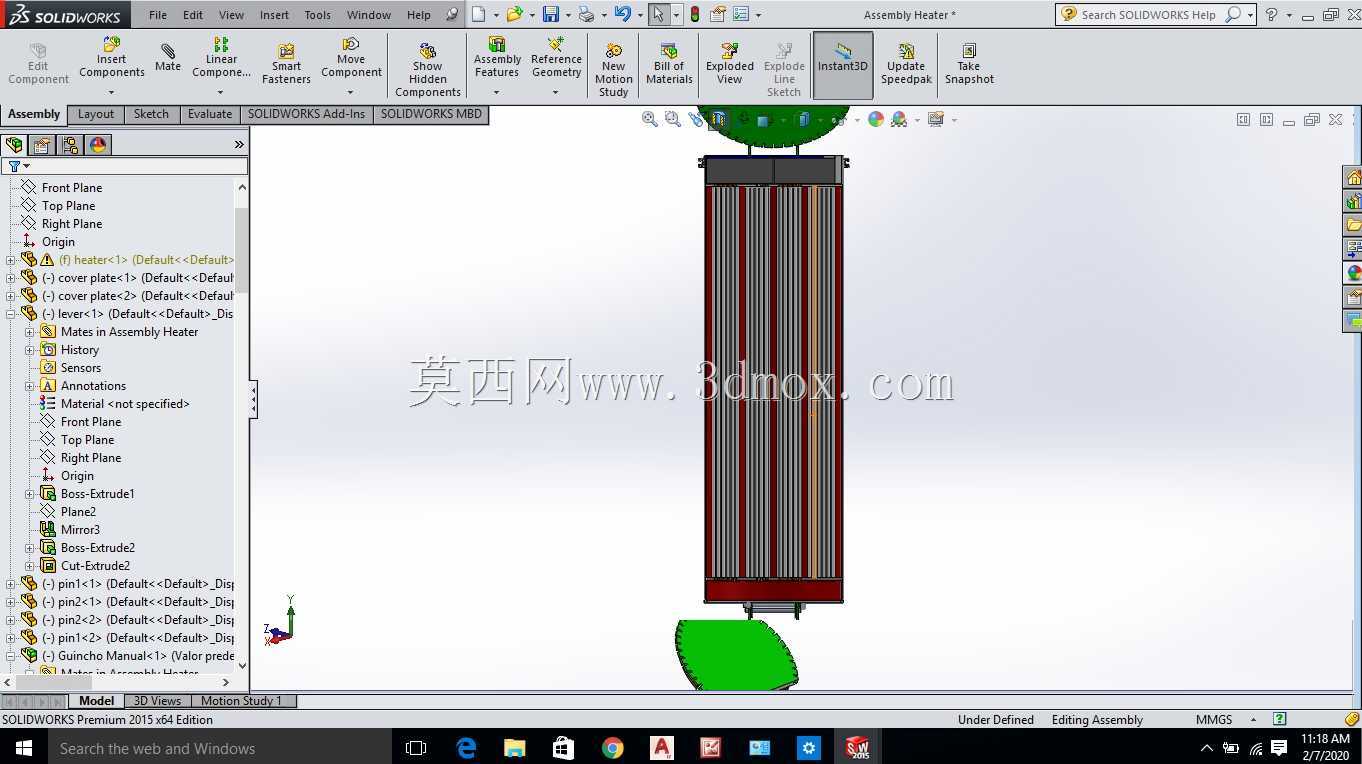Click Apply Scene icon in view toolbar

899,119
